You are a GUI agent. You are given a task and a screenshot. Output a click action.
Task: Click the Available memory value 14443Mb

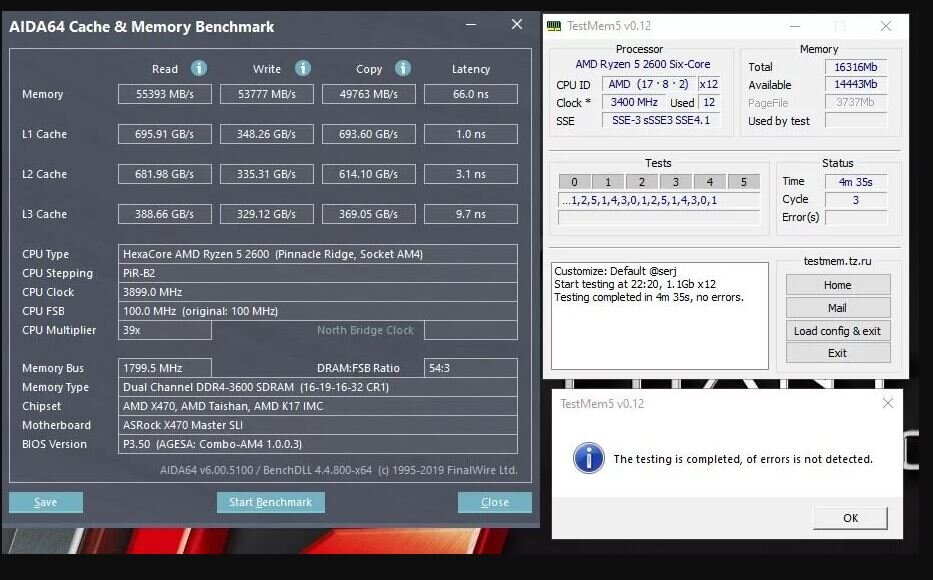point(856,84)
